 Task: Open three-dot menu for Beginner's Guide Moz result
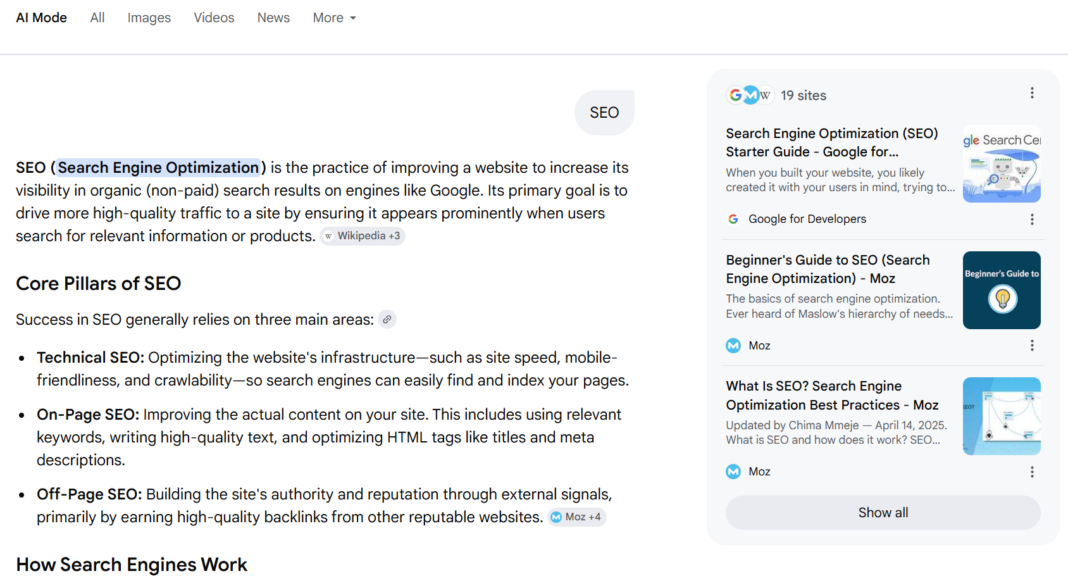[1032, 346]
